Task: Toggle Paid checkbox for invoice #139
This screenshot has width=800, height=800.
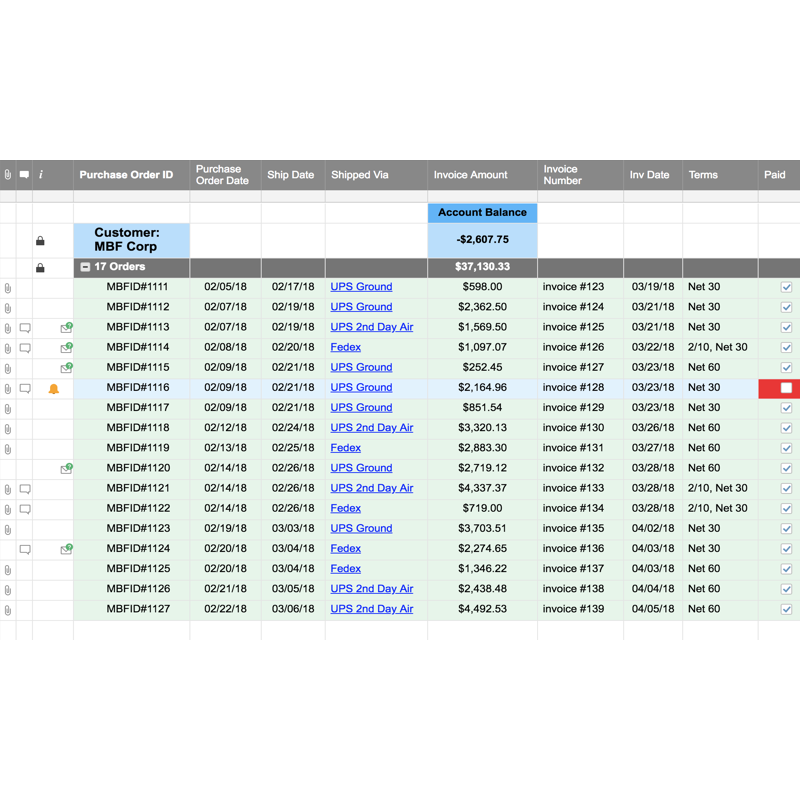Action: pos(786,609)
